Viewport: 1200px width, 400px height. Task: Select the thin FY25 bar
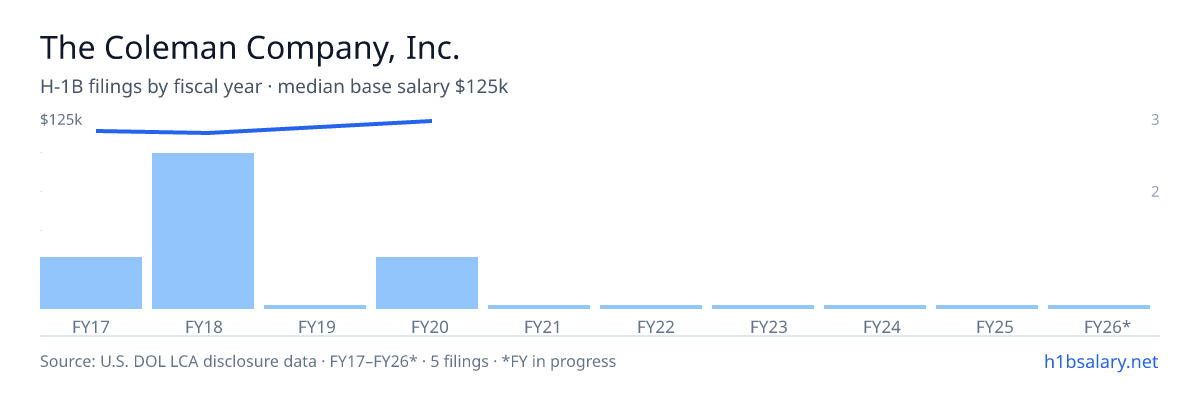[987, 307]
